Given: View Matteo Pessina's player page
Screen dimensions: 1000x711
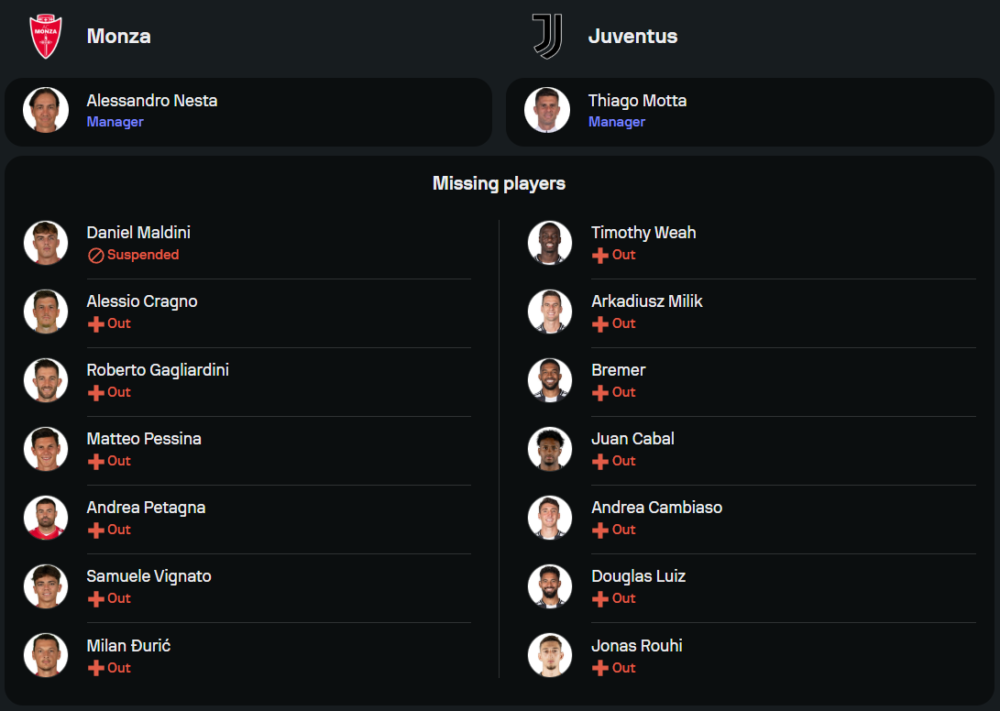Looking at the screenshot, I should click(x=144, y=439).
